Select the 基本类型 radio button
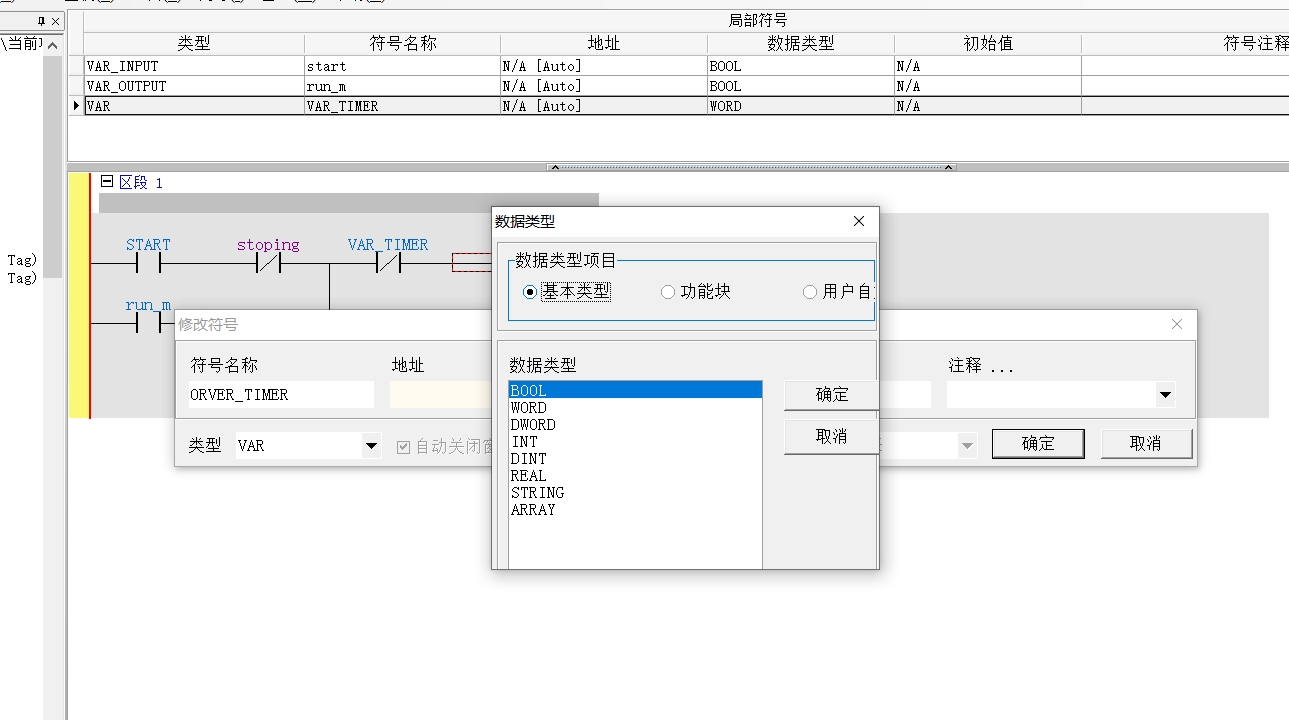This screenshot has height=720, width=1289. pyautogui.click(x=530, y=292)
